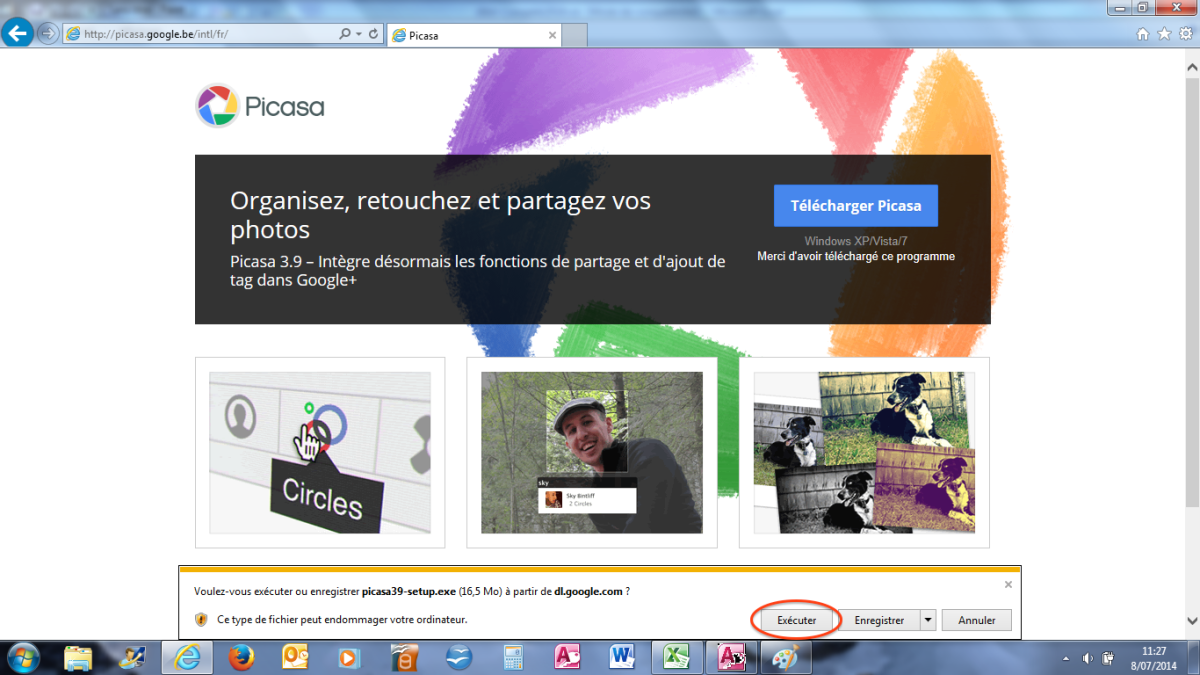Show hidden system tray icons arrow
This screenshot has height=675, width=1200.
click(x=1066, y=658)
